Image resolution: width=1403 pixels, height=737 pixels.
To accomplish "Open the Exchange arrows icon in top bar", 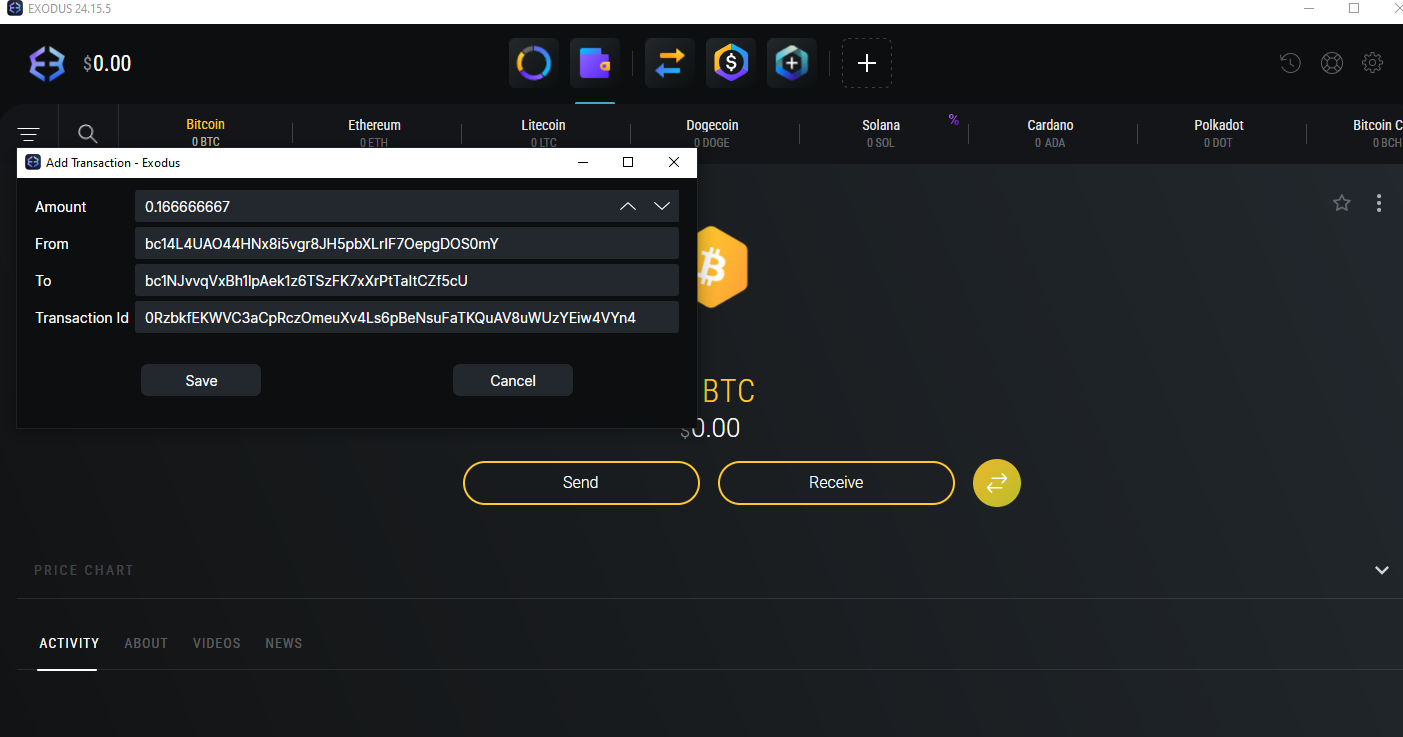I will [670, 64].
